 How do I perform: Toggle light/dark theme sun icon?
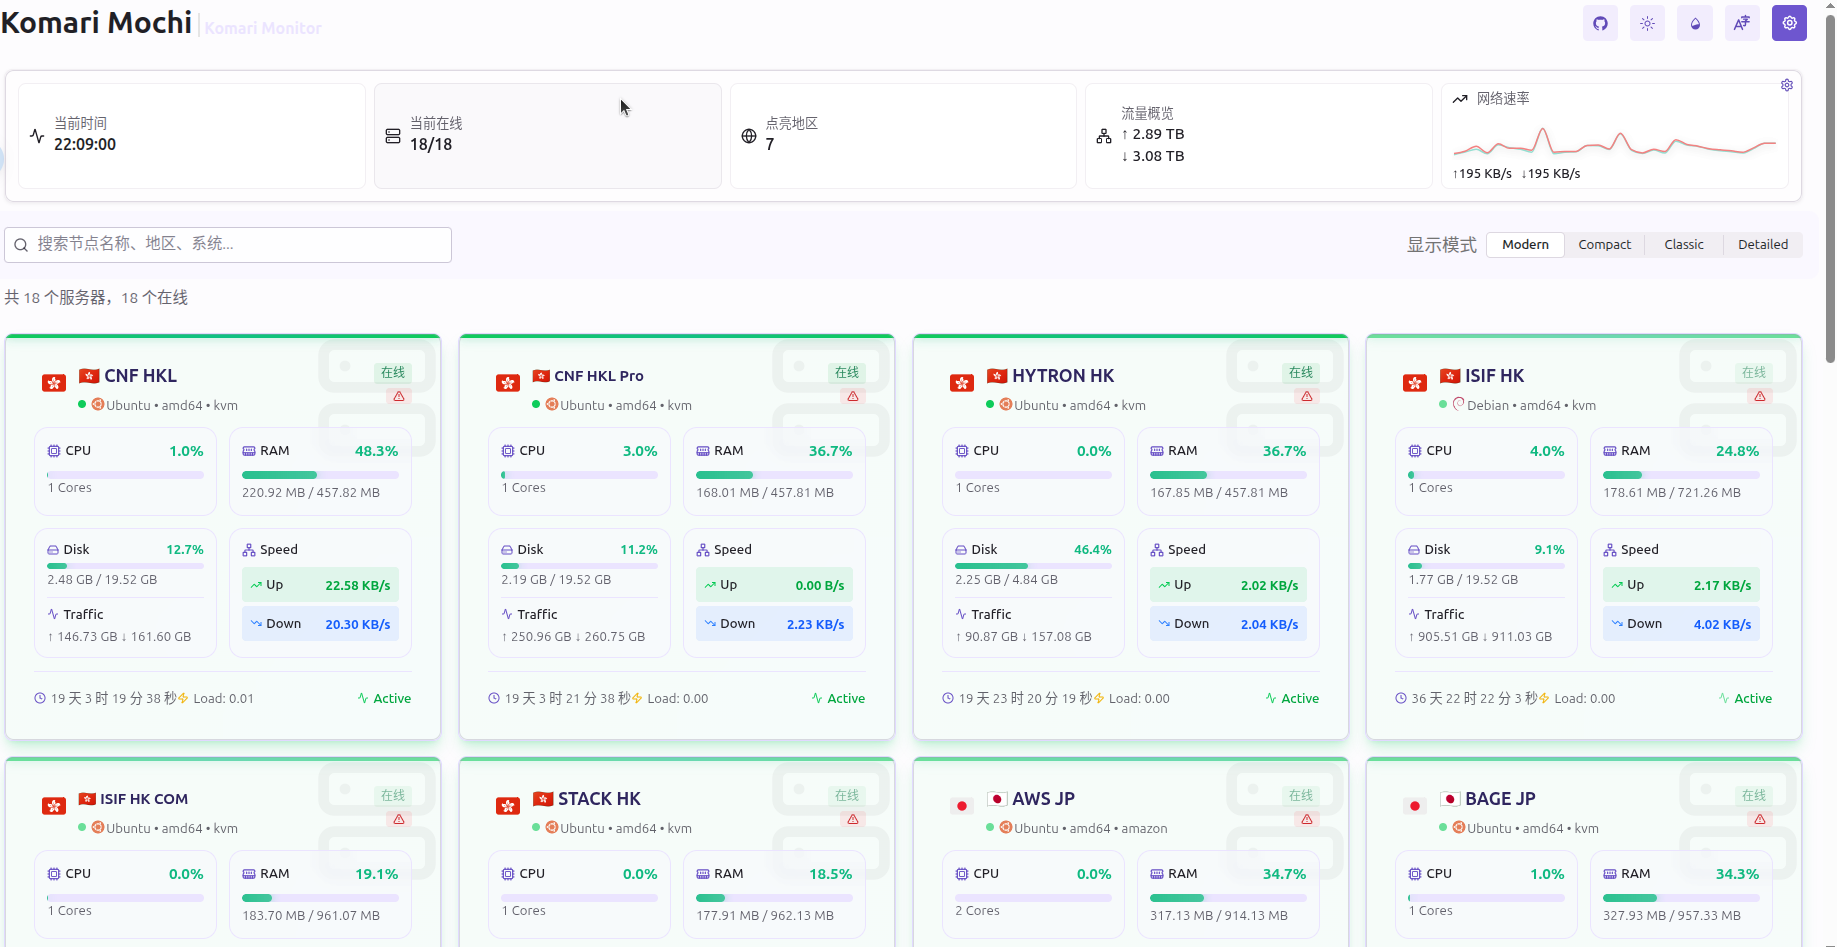(x=1647, y=23)
